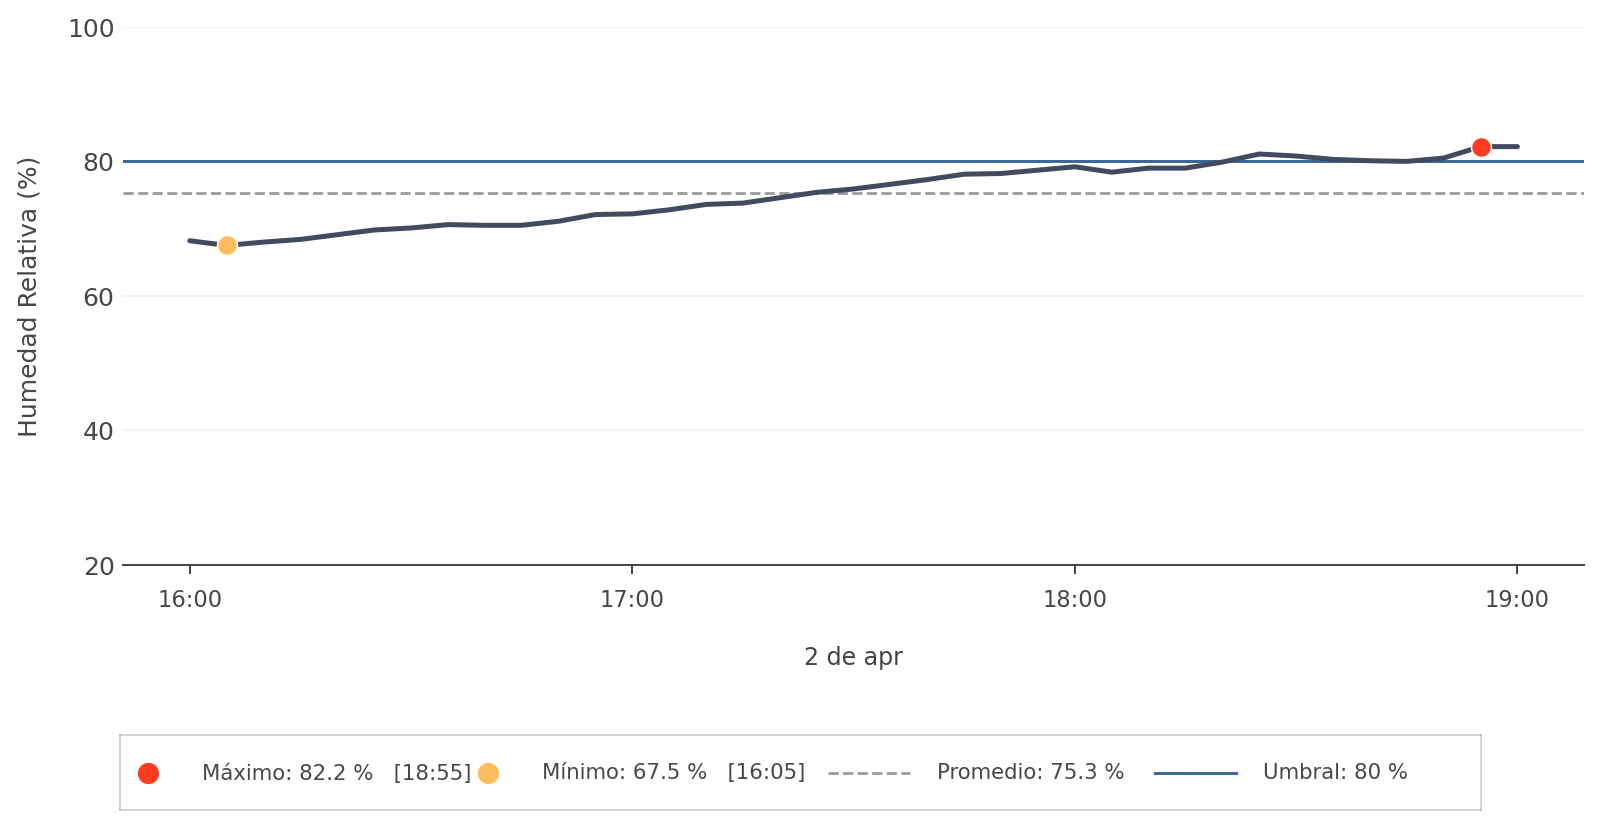Click the 18:00 x-axis tick label
The height and width of the screenshot is (828, 1601).
(x=1075, y=600)
